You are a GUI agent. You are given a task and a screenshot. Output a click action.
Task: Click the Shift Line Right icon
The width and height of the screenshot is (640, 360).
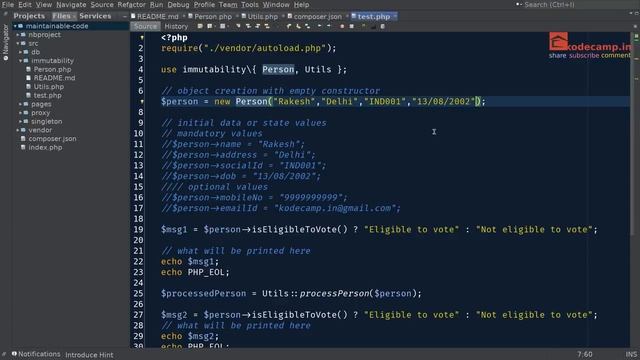point(329,26)
